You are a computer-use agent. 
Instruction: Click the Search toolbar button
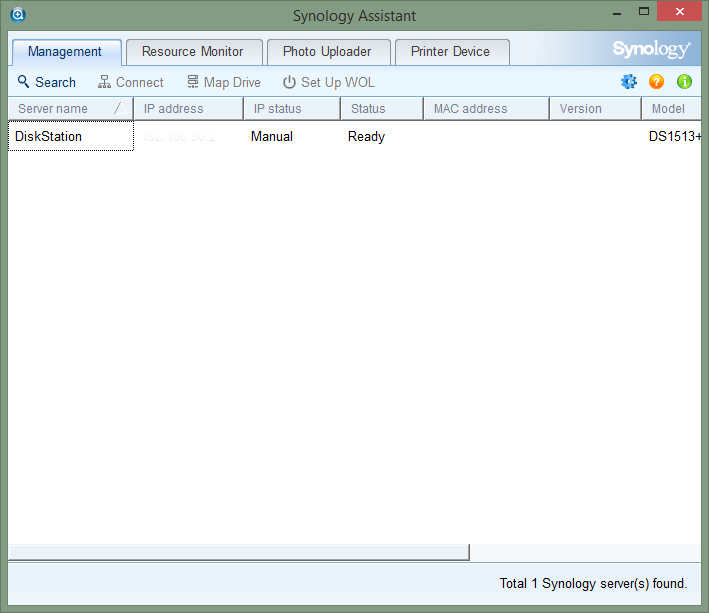tap(47, 82)
